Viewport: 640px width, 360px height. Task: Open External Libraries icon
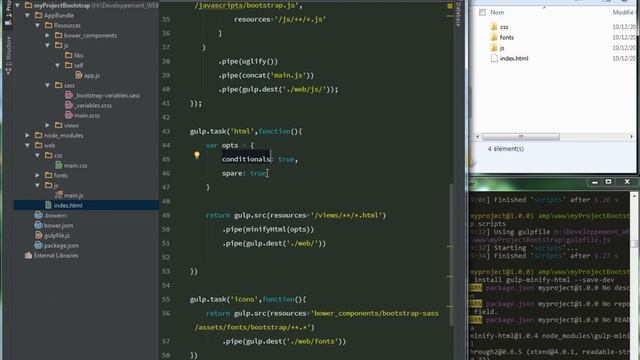[x=29, y=256]
